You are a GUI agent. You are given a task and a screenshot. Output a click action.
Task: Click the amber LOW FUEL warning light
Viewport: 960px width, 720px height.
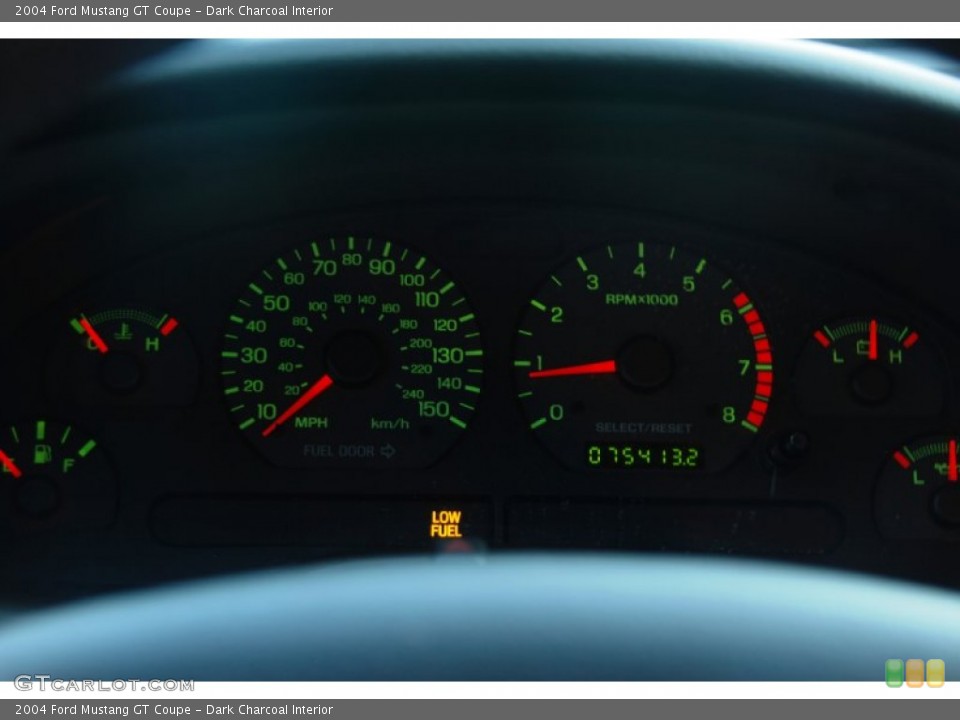point(446,524)
